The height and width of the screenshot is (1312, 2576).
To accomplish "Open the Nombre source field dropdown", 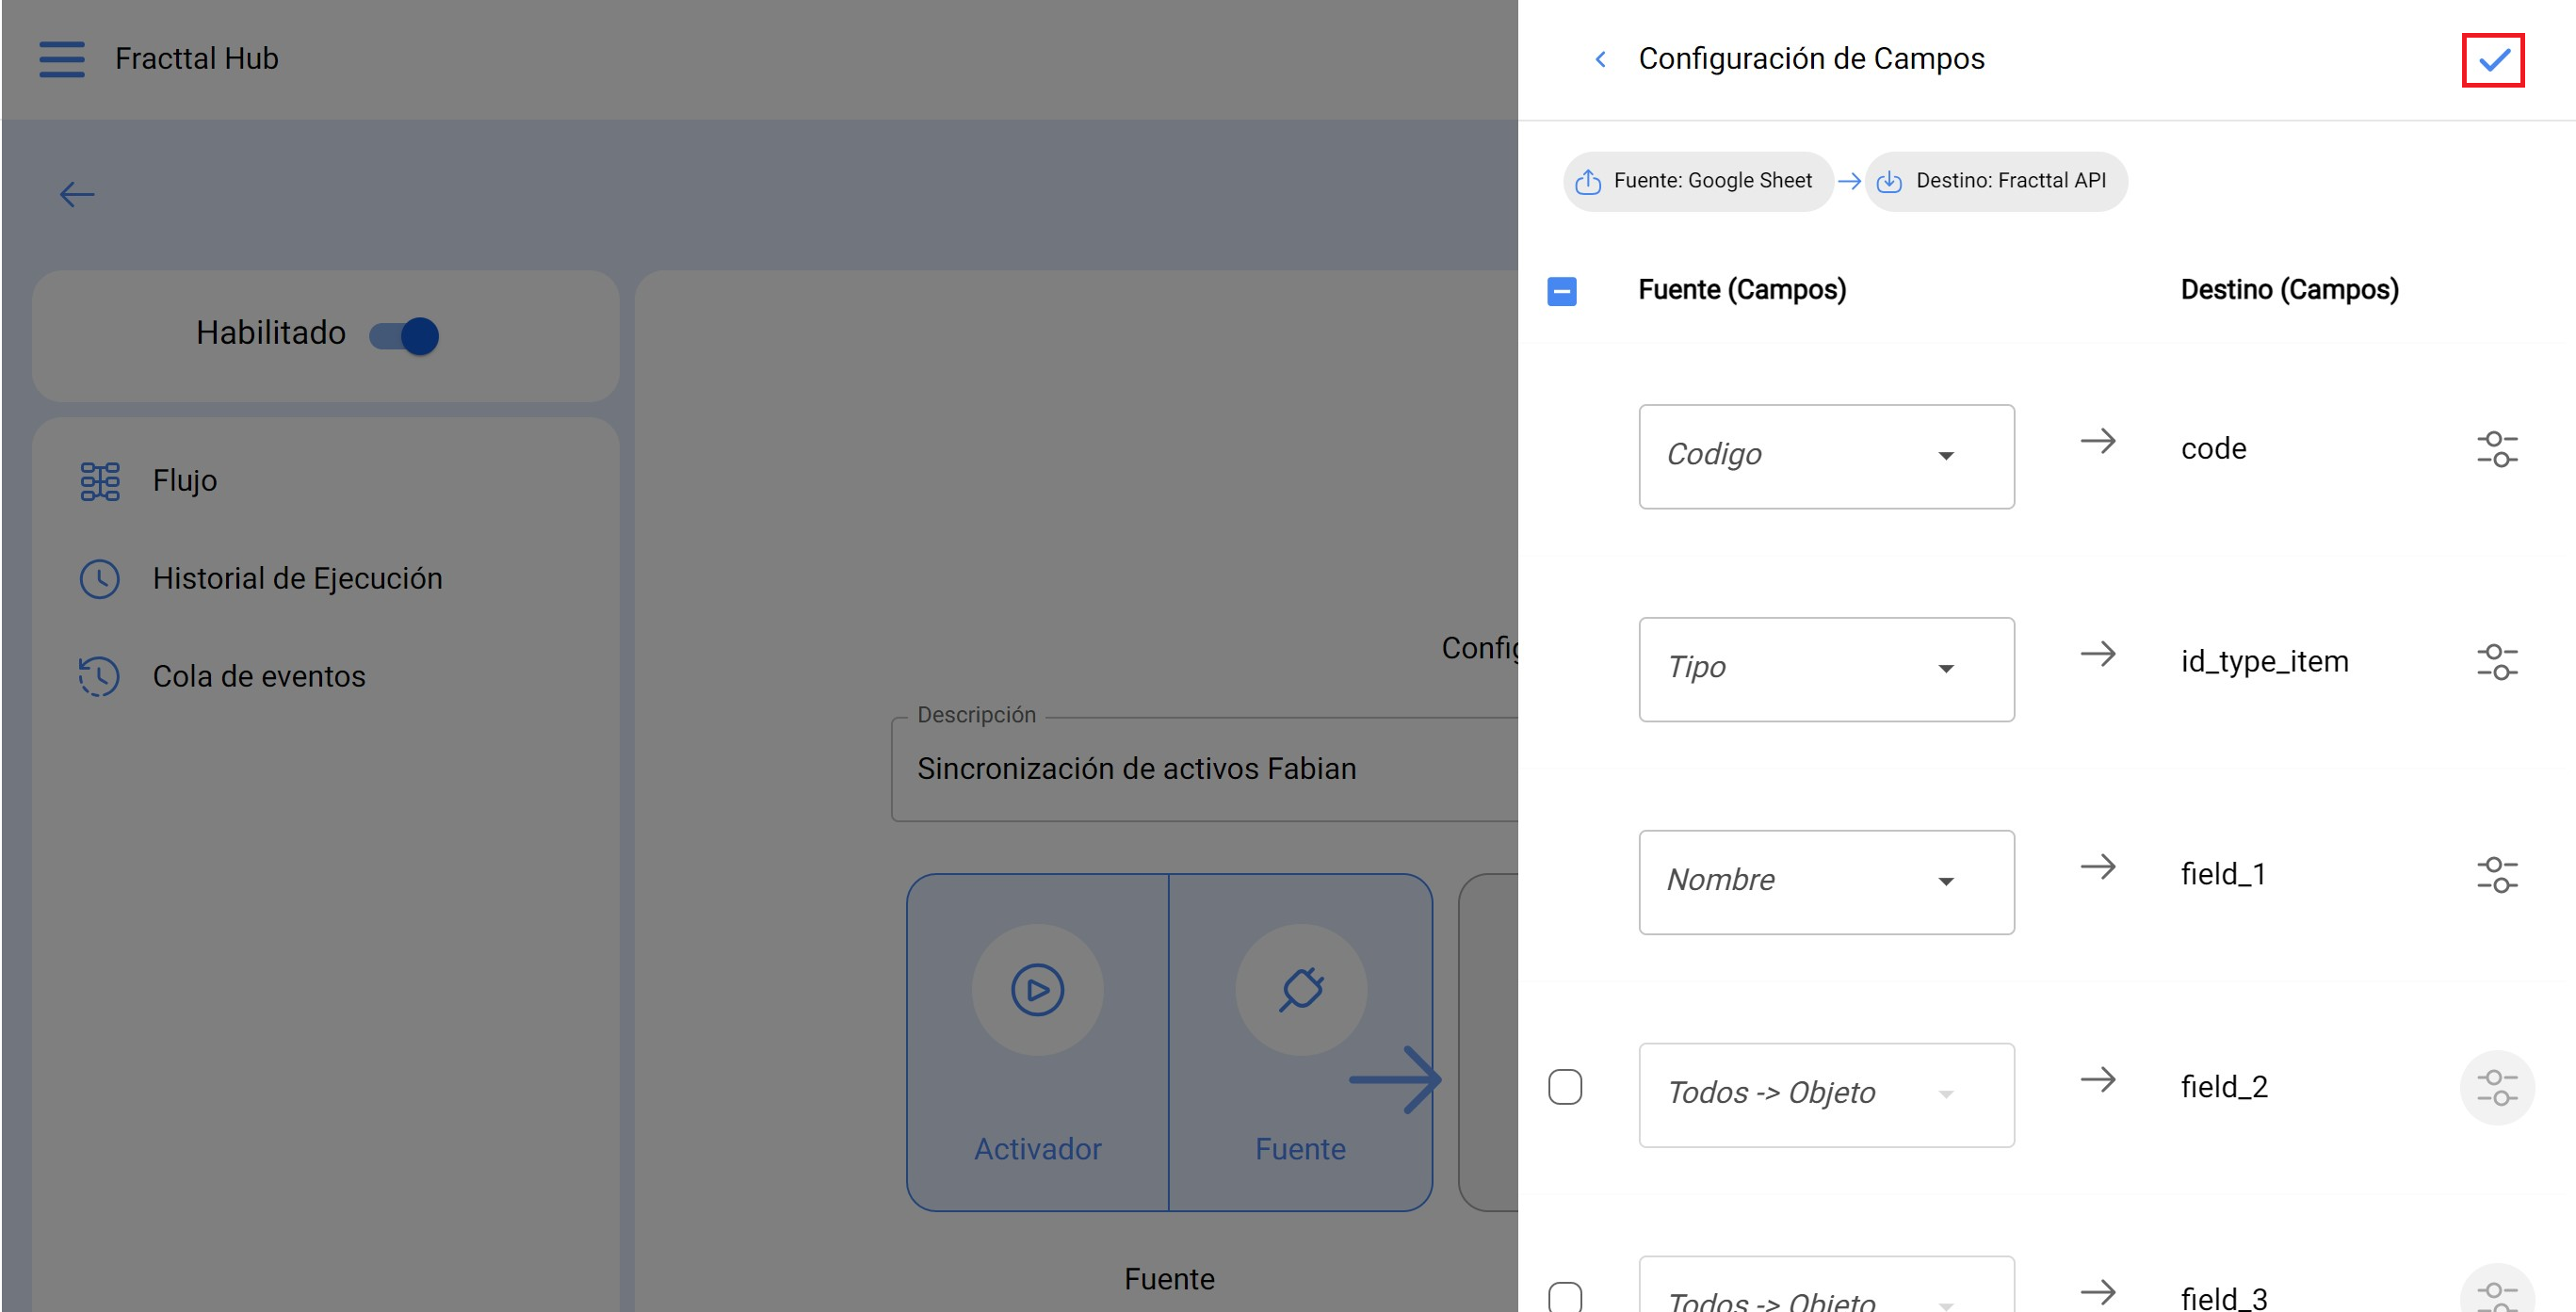I will click(x=1826, y=882).
